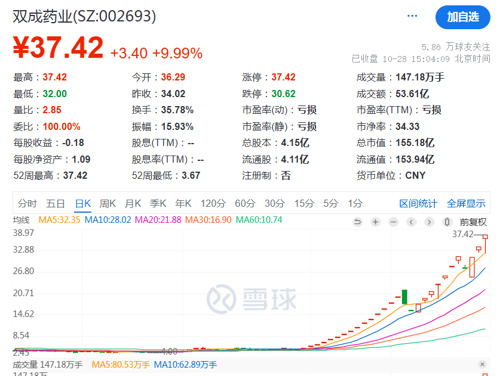Click the 换手 35.78% value
This screenshot has height=376, width=500.
[177, 110]
